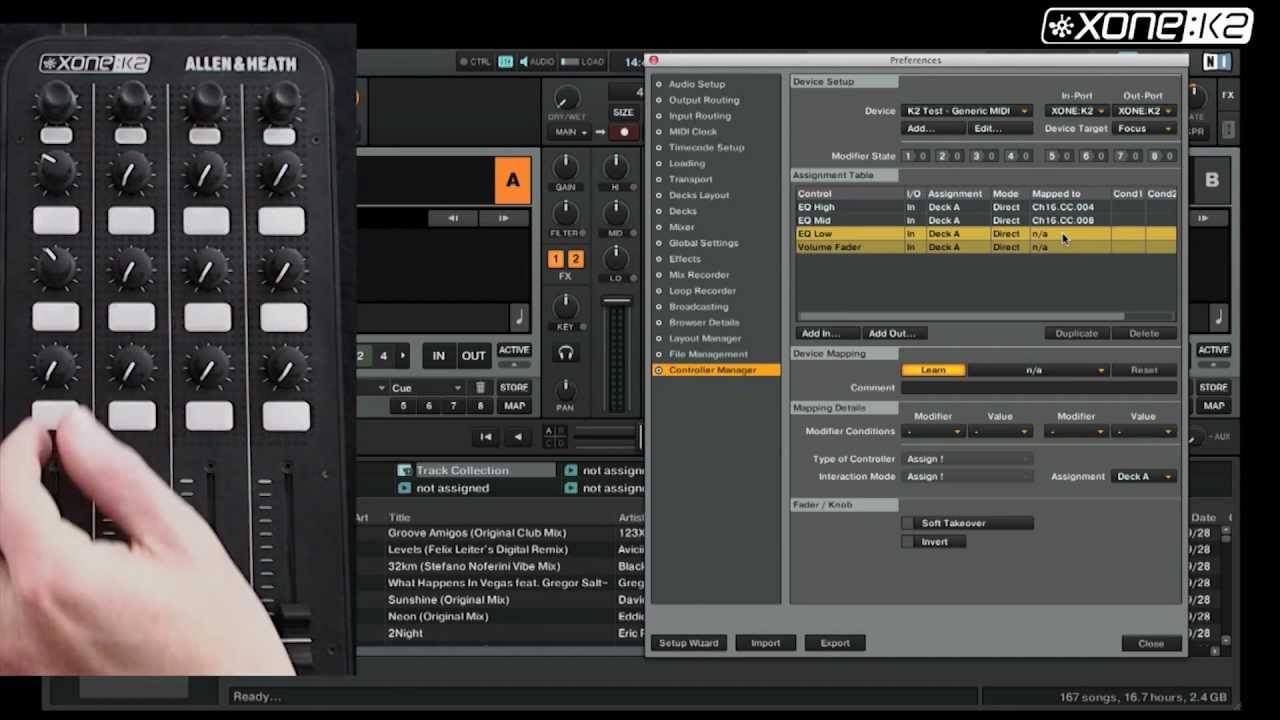This screenshot has width=1280, height=720.
Task: Enable the Invert checkbox
Action: click(x=908, y=542)
